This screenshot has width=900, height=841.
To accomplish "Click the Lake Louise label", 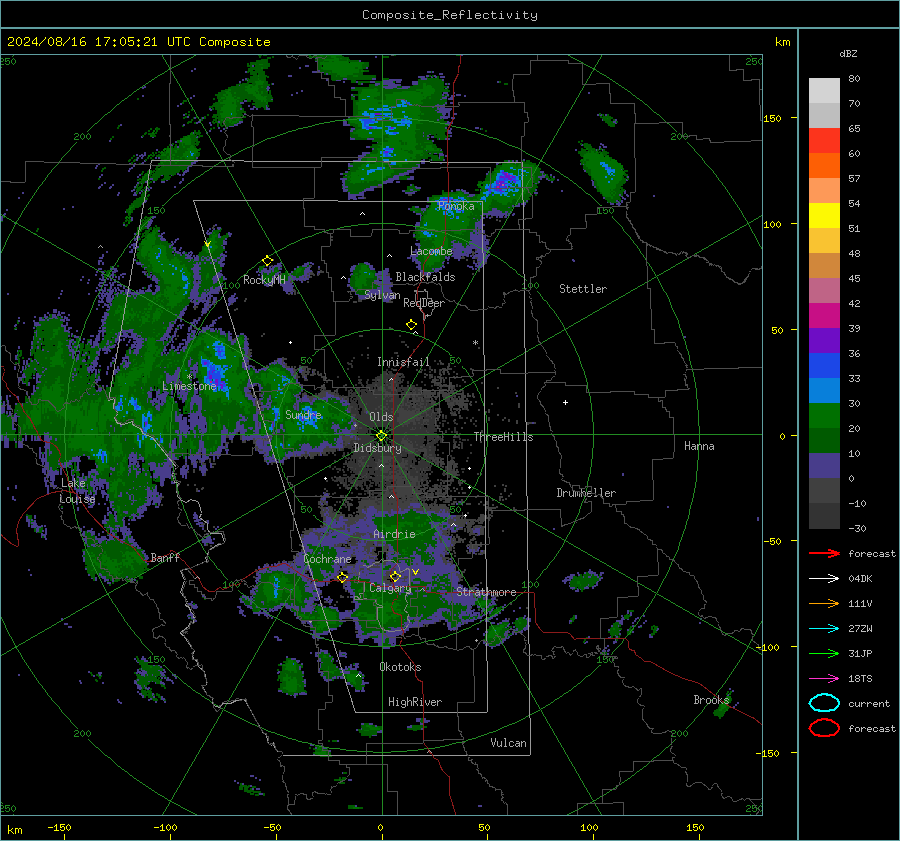I will click(x=77, y=491).
